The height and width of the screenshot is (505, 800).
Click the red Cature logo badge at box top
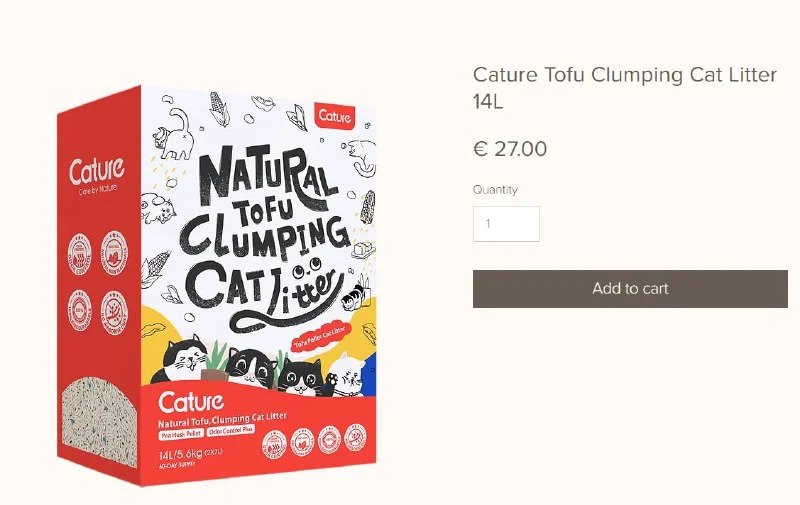(x=335, y=115)
